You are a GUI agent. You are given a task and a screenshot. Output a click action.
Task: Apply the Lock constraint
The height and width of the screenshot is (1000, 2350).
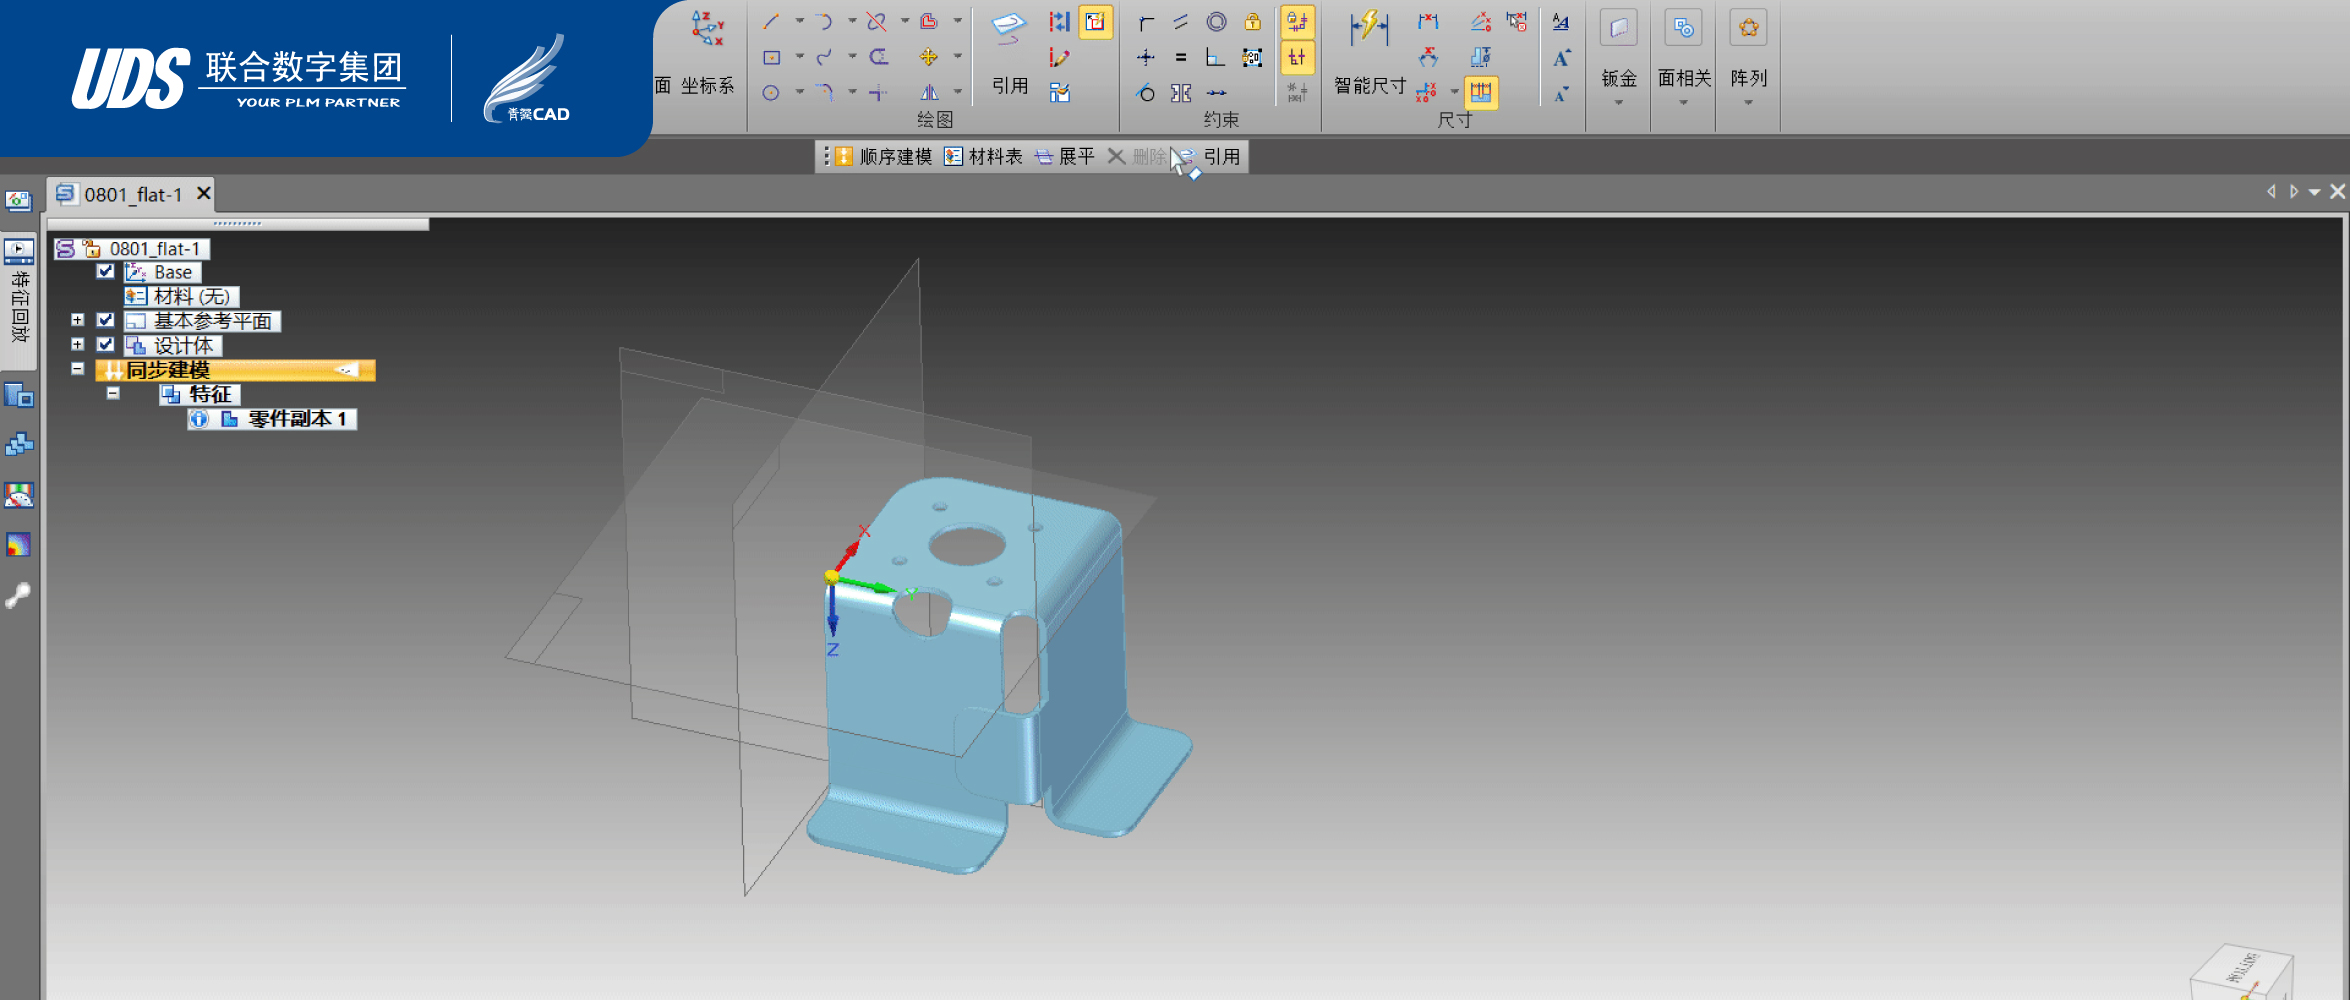point(1252,21)
